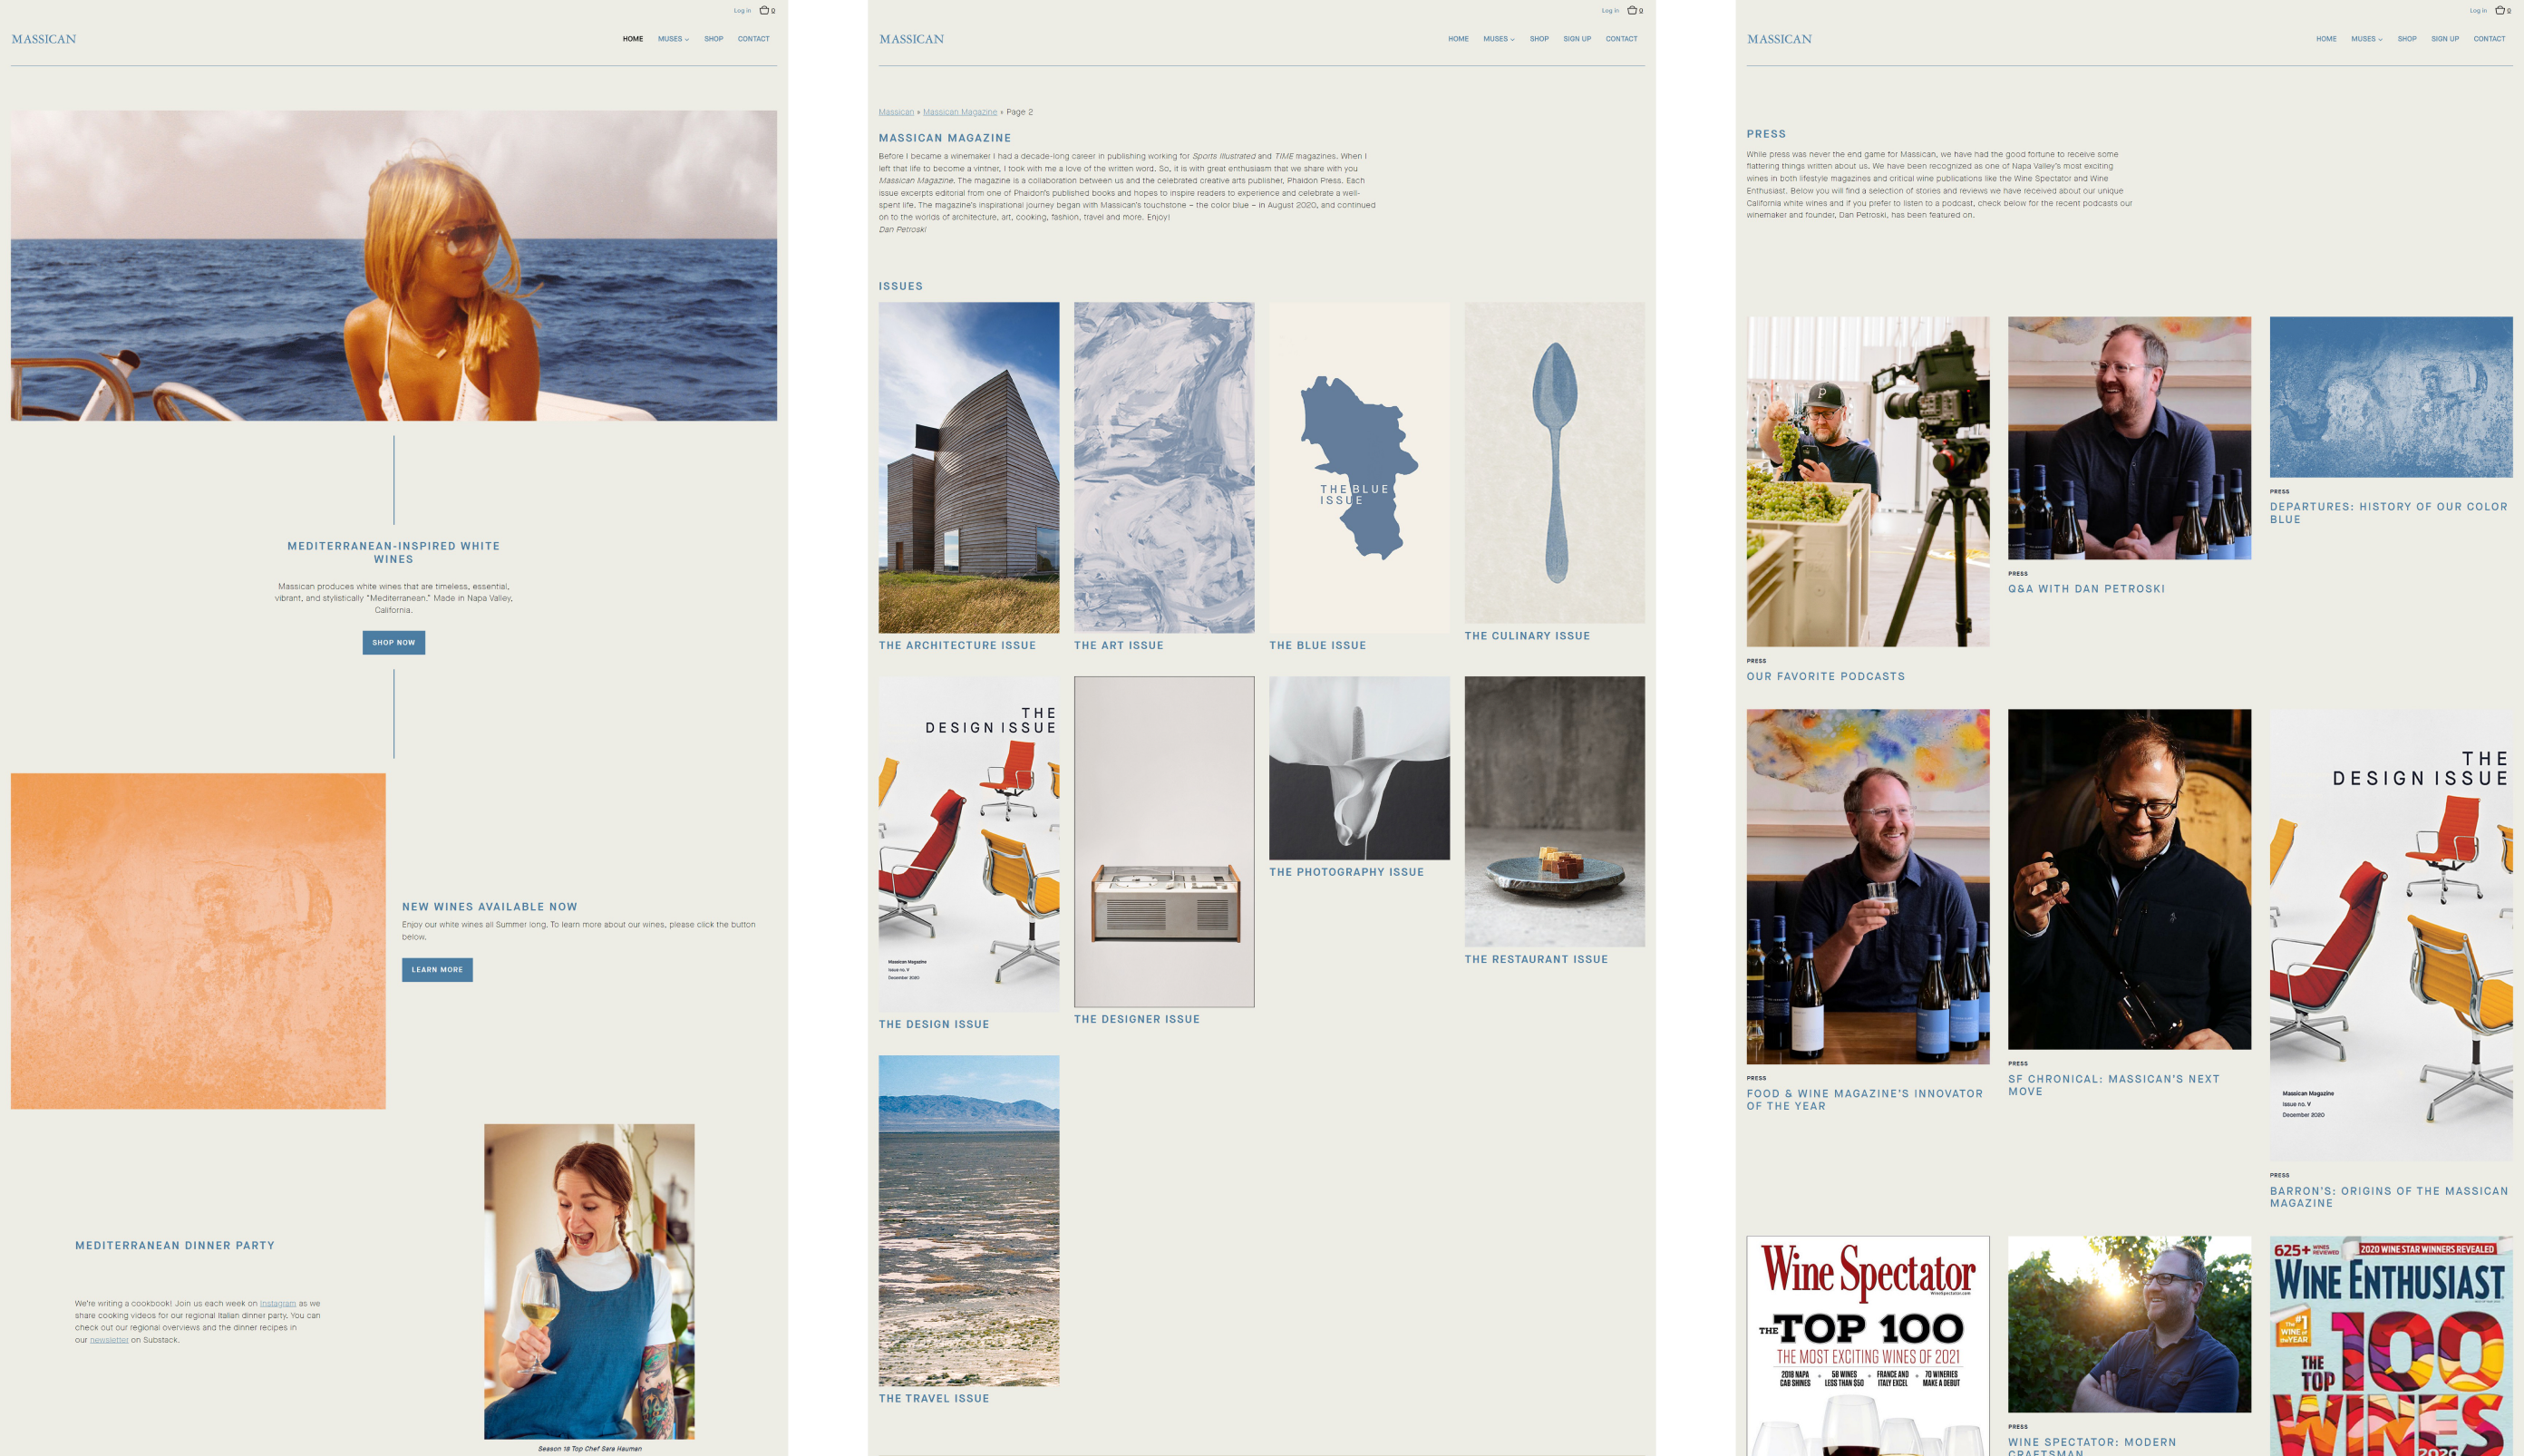
Task: Open the spoon cover of The Culinary Issue
Action: [1555, 463]
